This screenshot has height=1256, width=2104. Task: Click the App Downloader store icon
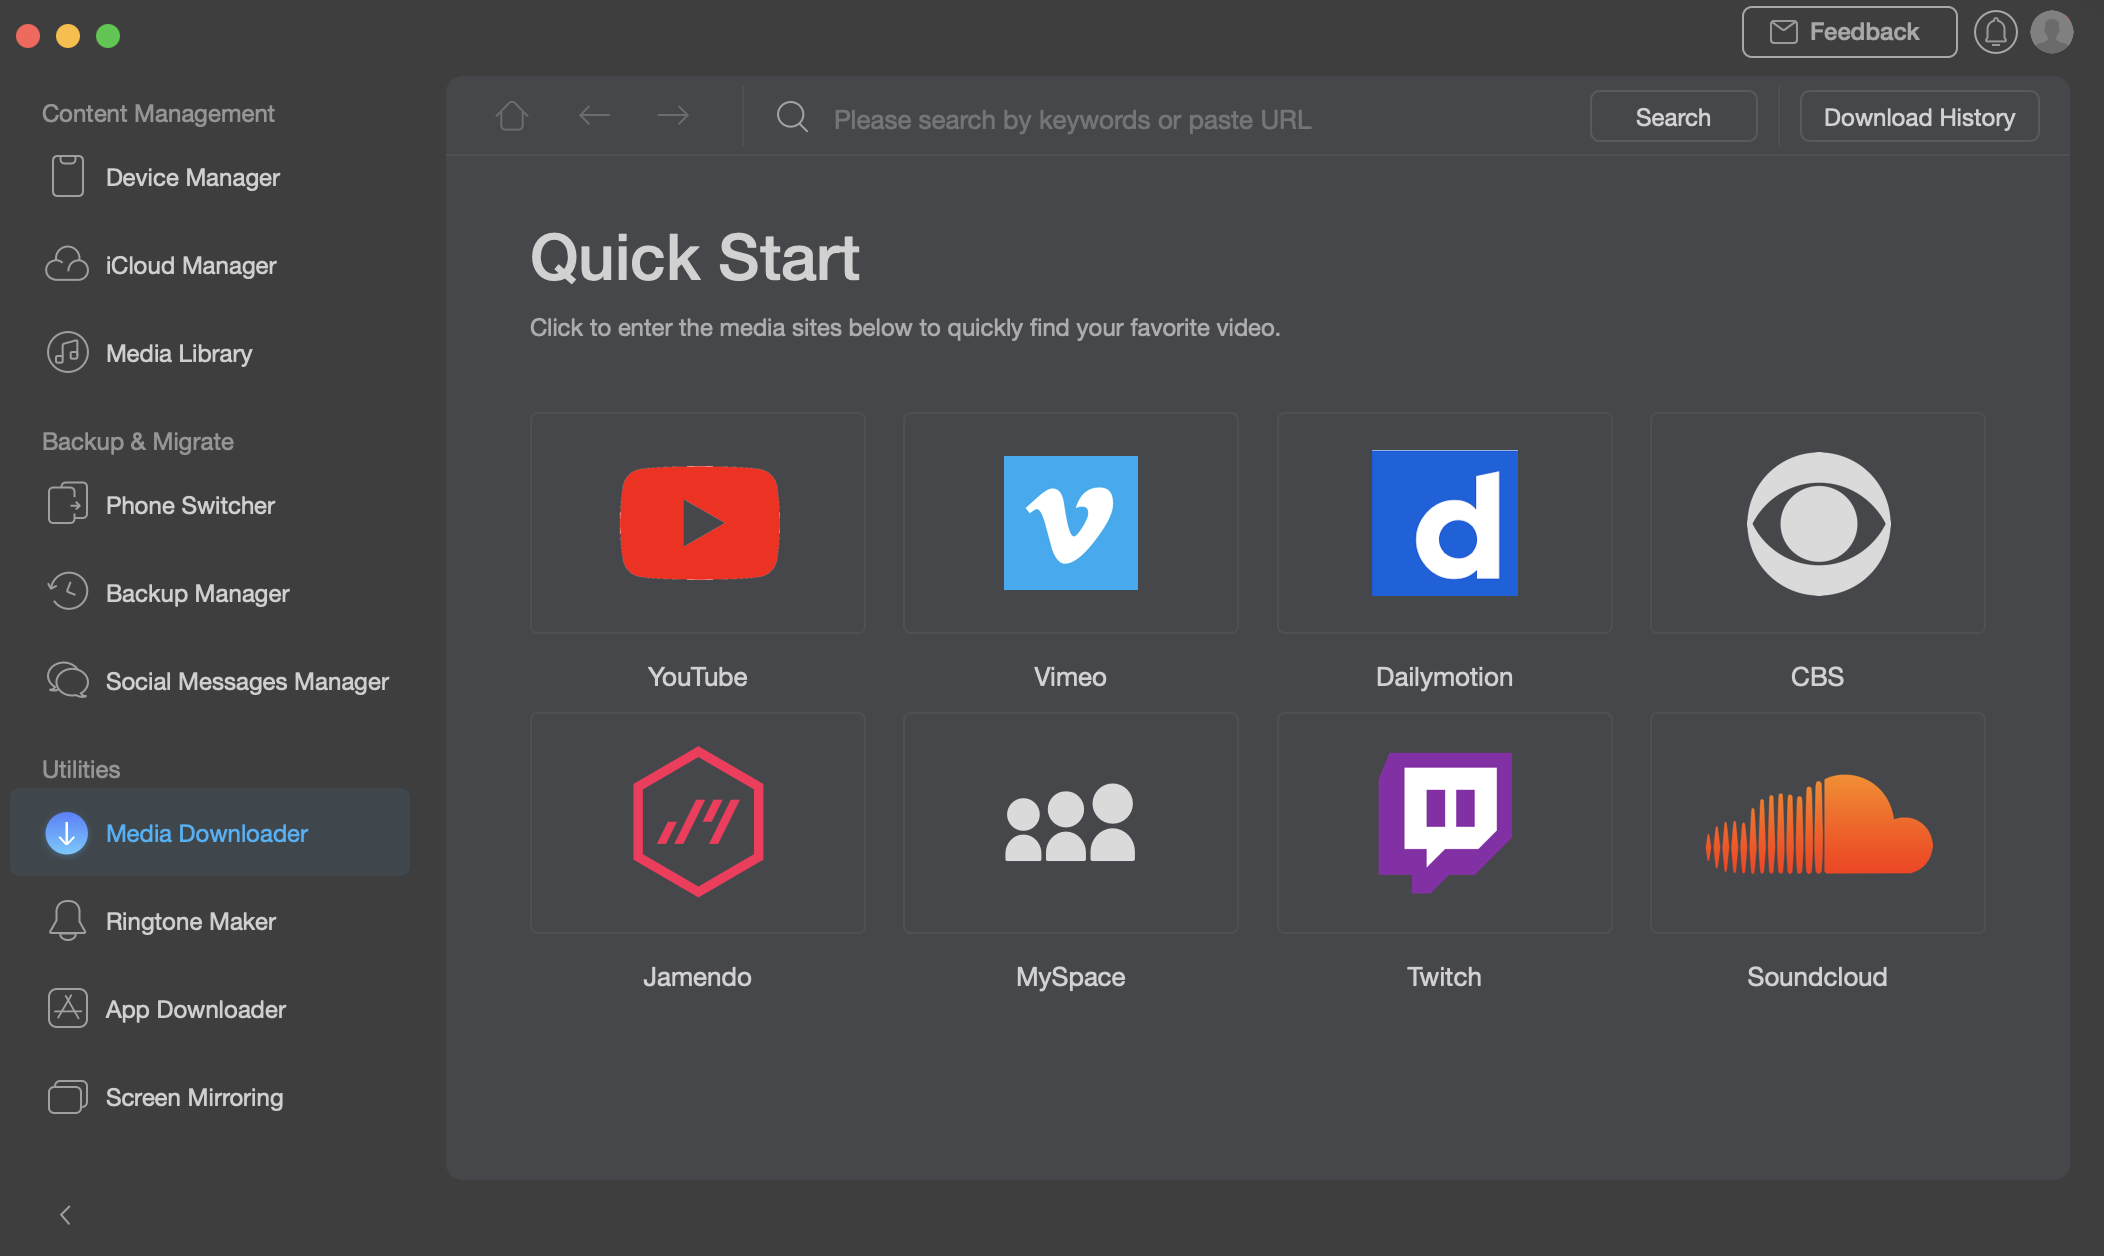tap(67, 1008)
